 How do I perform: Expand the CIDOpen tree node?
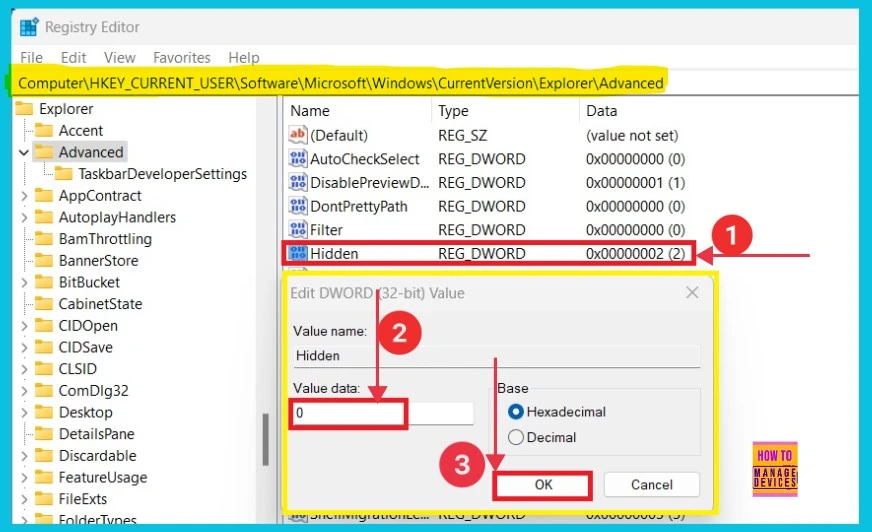tap(24, 326)
